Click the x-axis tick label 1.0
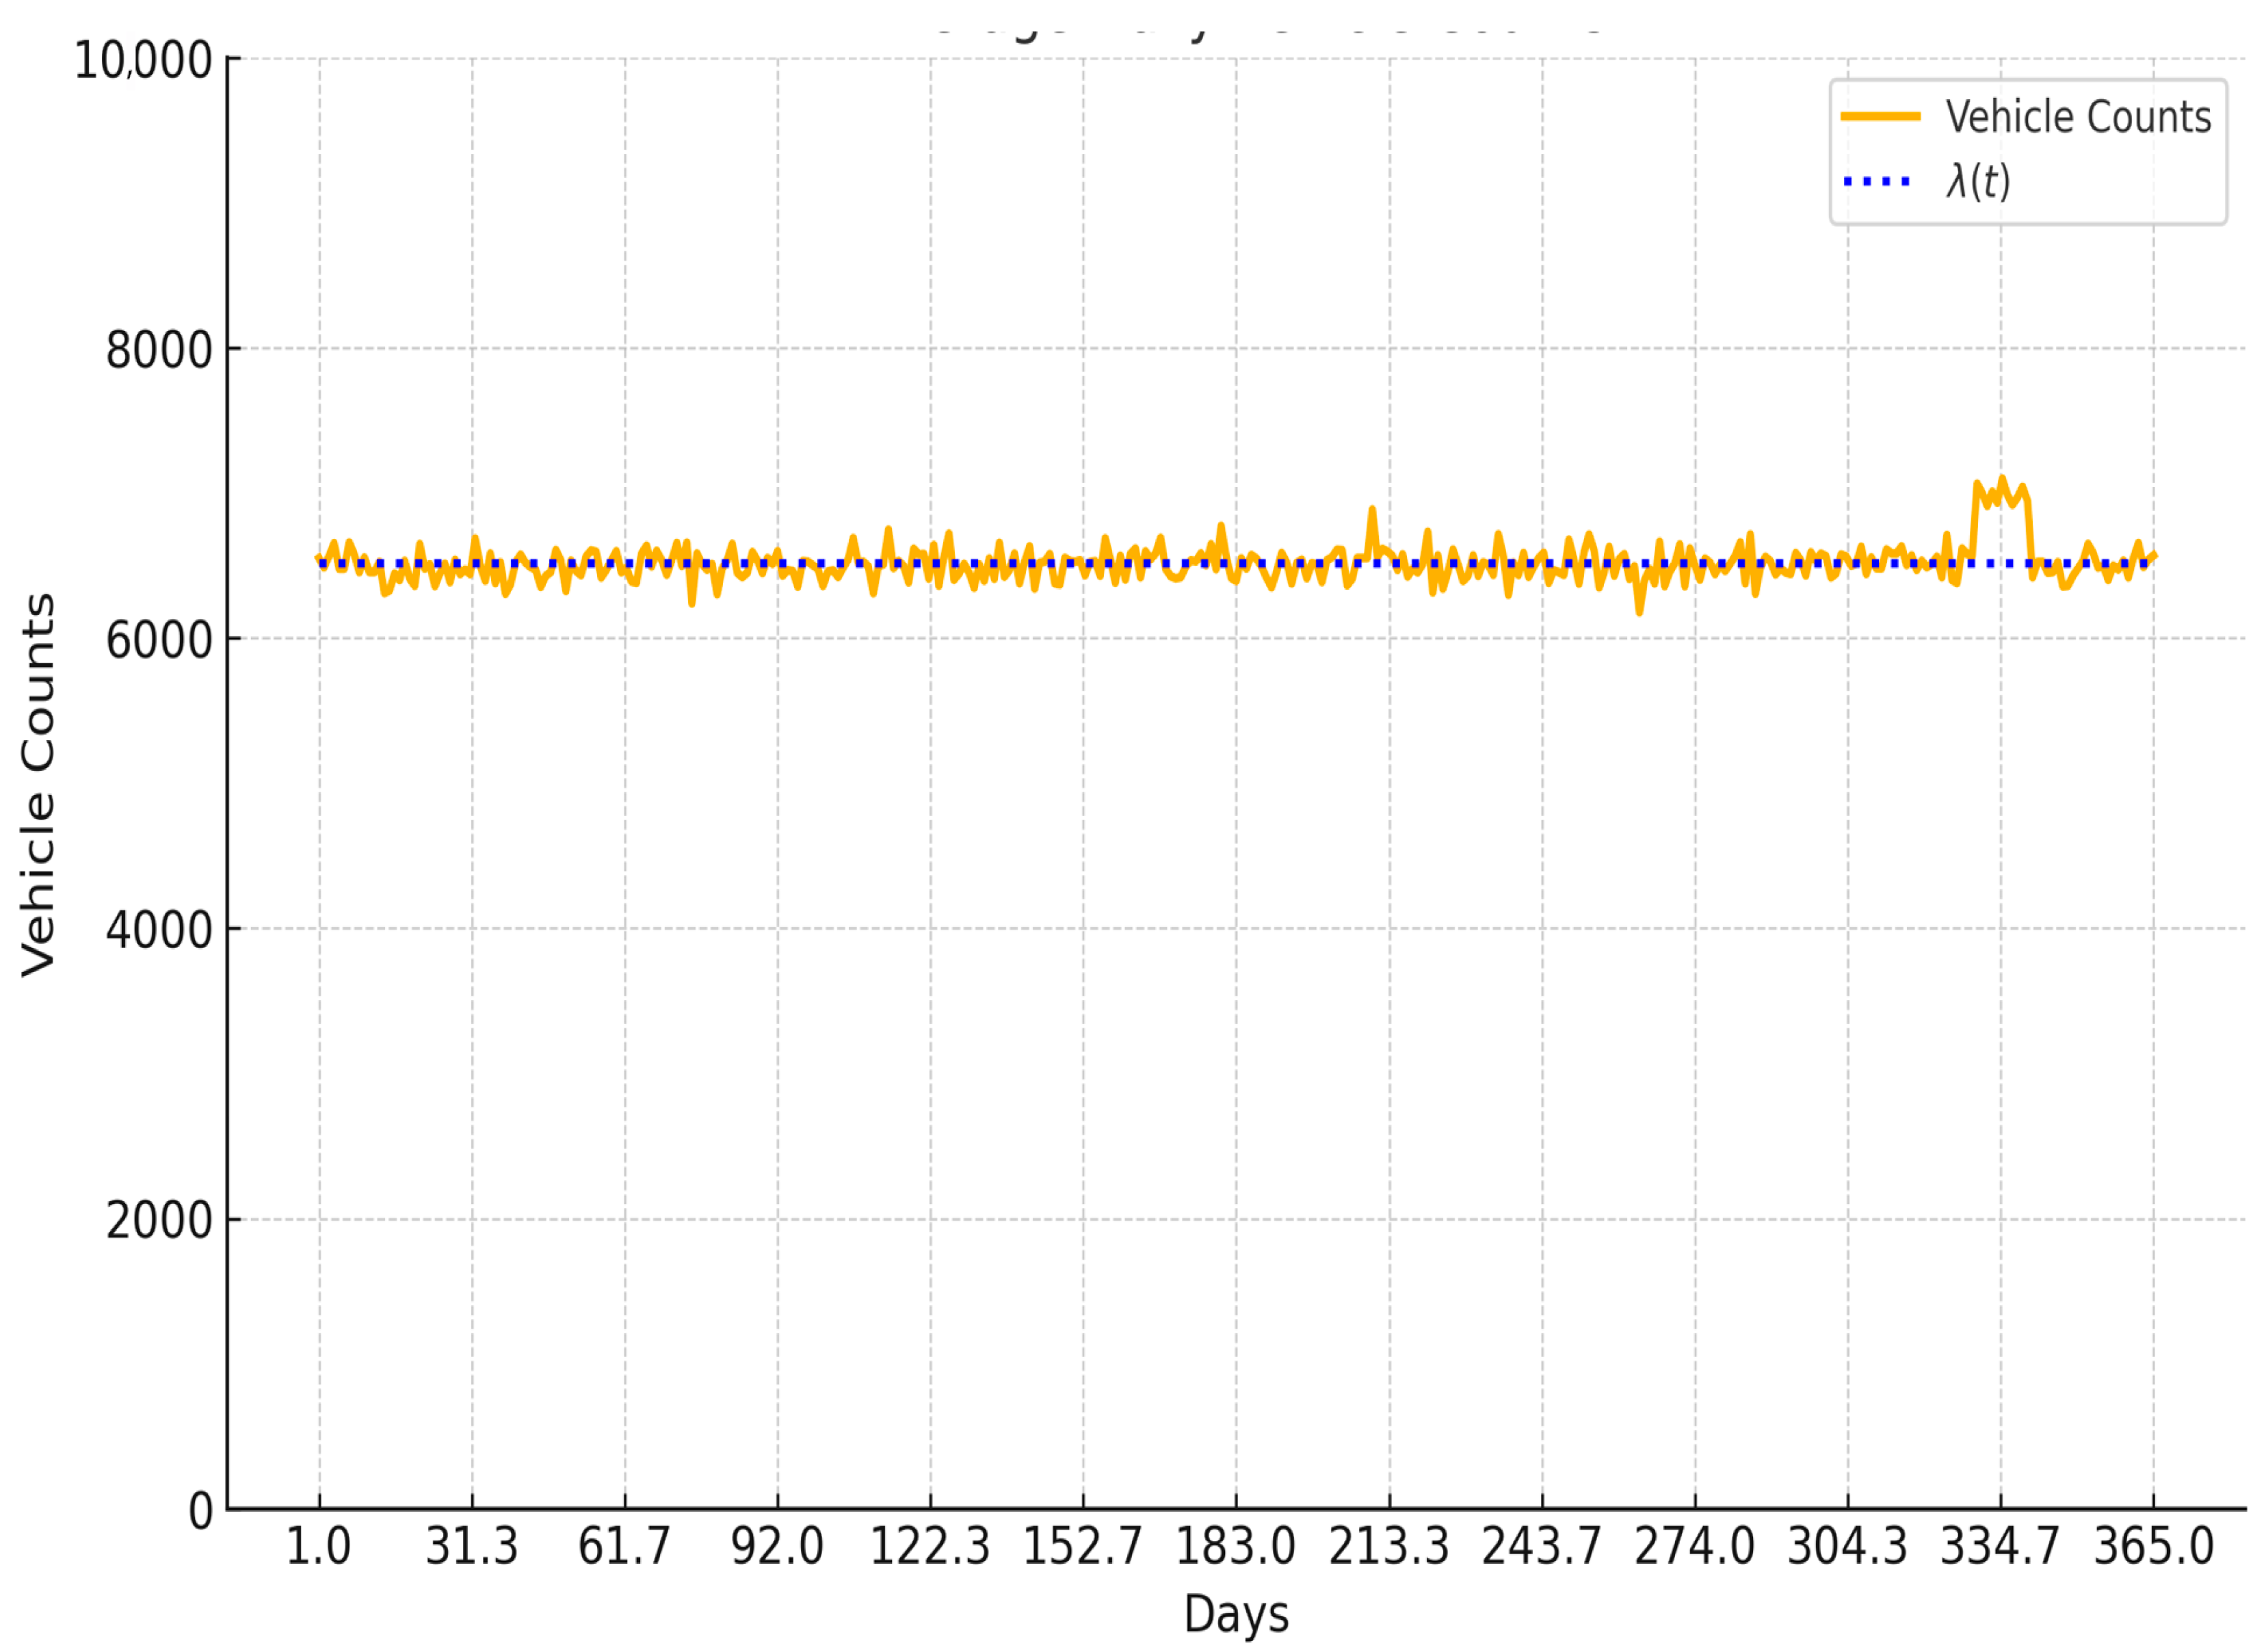 coord(318,1547)
